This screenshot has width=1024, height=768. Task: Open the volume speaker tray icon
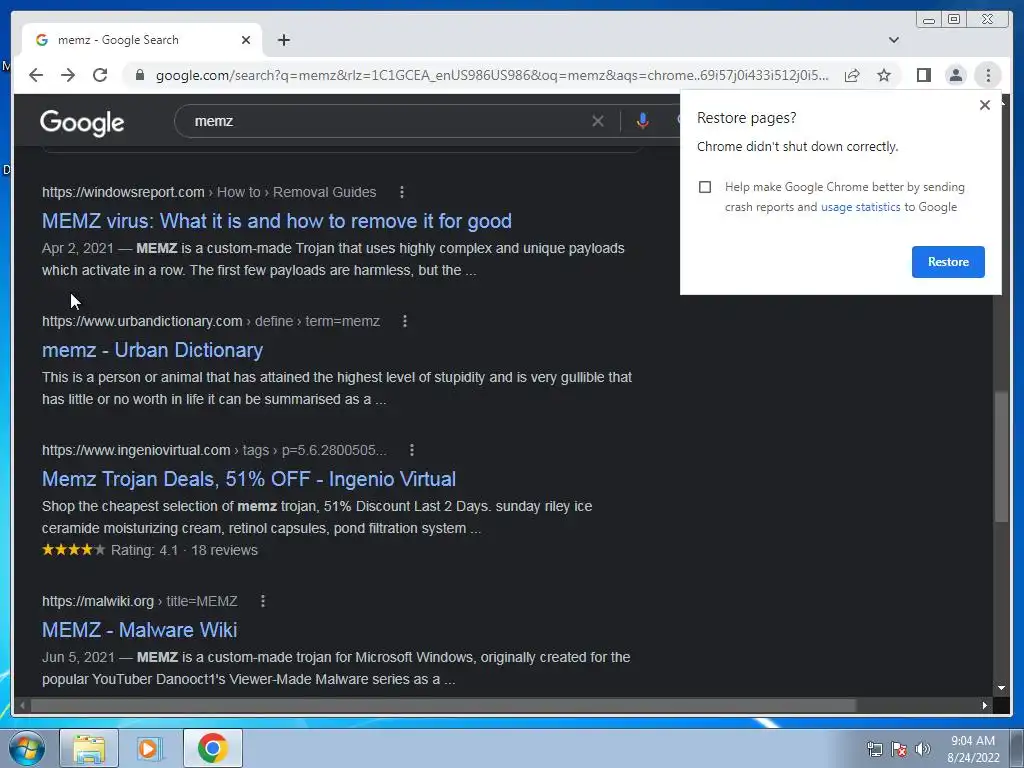(923, 749)
